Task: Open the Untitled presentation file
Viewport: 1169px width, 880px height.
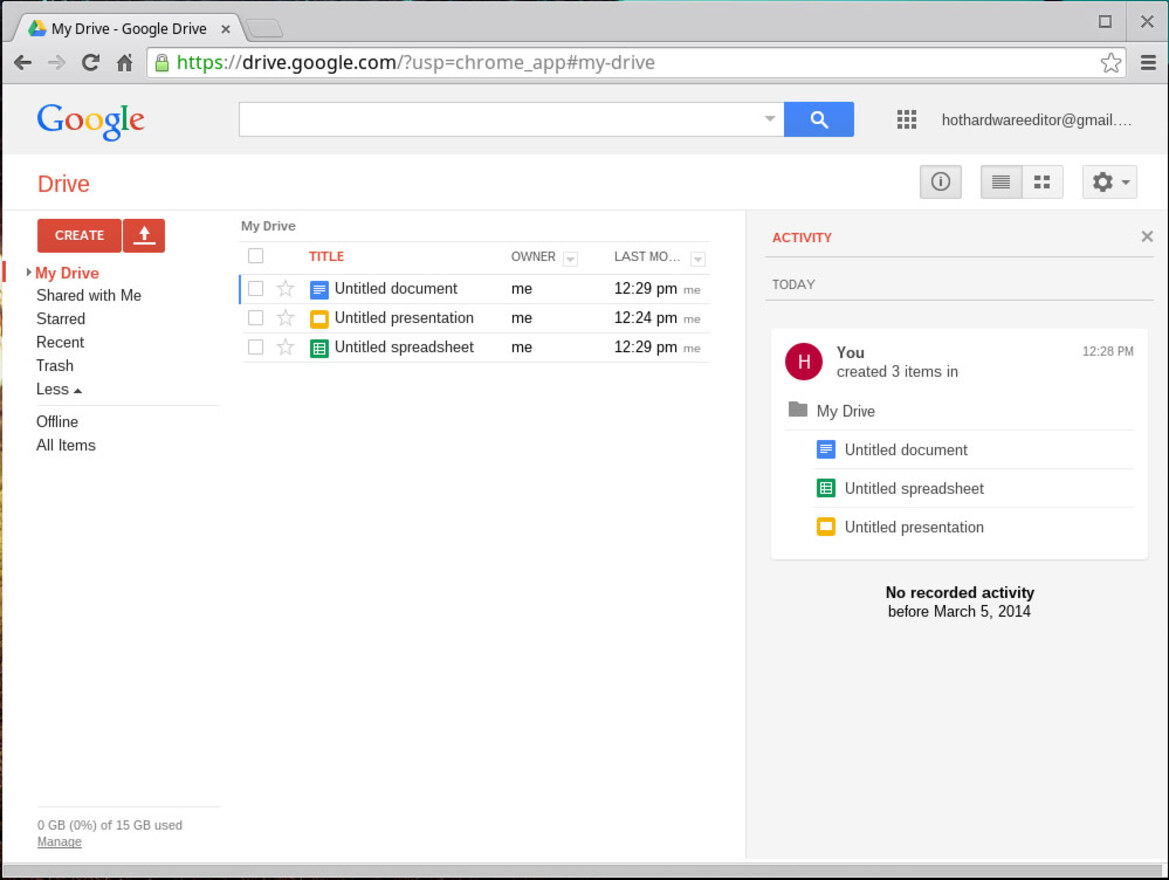Action: pos(404,318)
